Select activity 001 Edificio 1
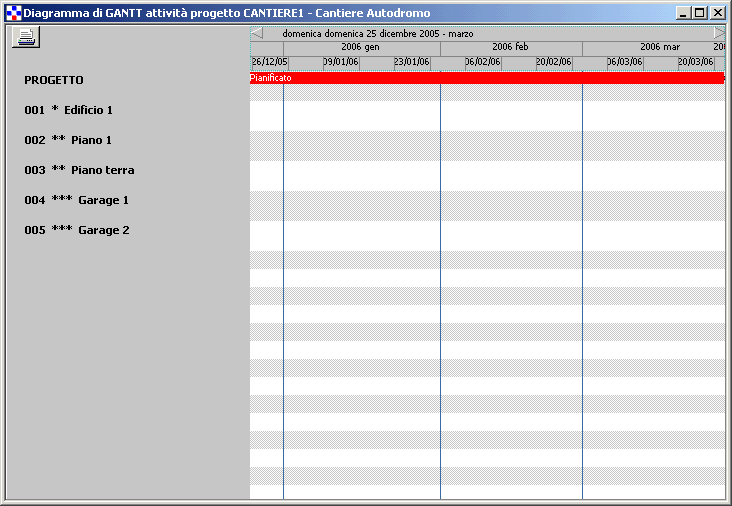This screenshot has height=506, width=732. (x=69, y=110)
